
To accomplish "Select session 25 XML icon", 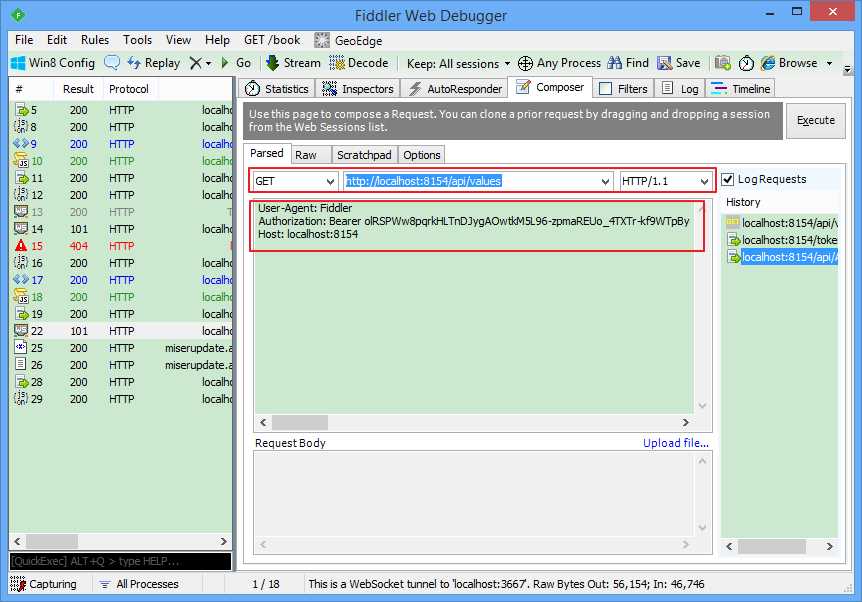I will (x=21, y=347).
